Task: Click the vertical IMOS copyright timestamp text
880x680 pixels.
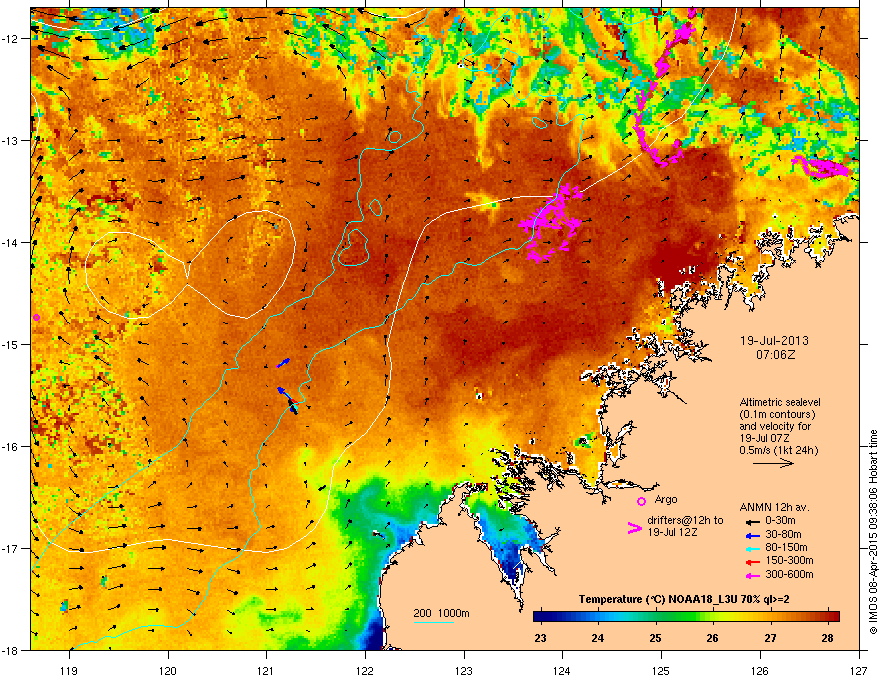Action: click(873, 532)
